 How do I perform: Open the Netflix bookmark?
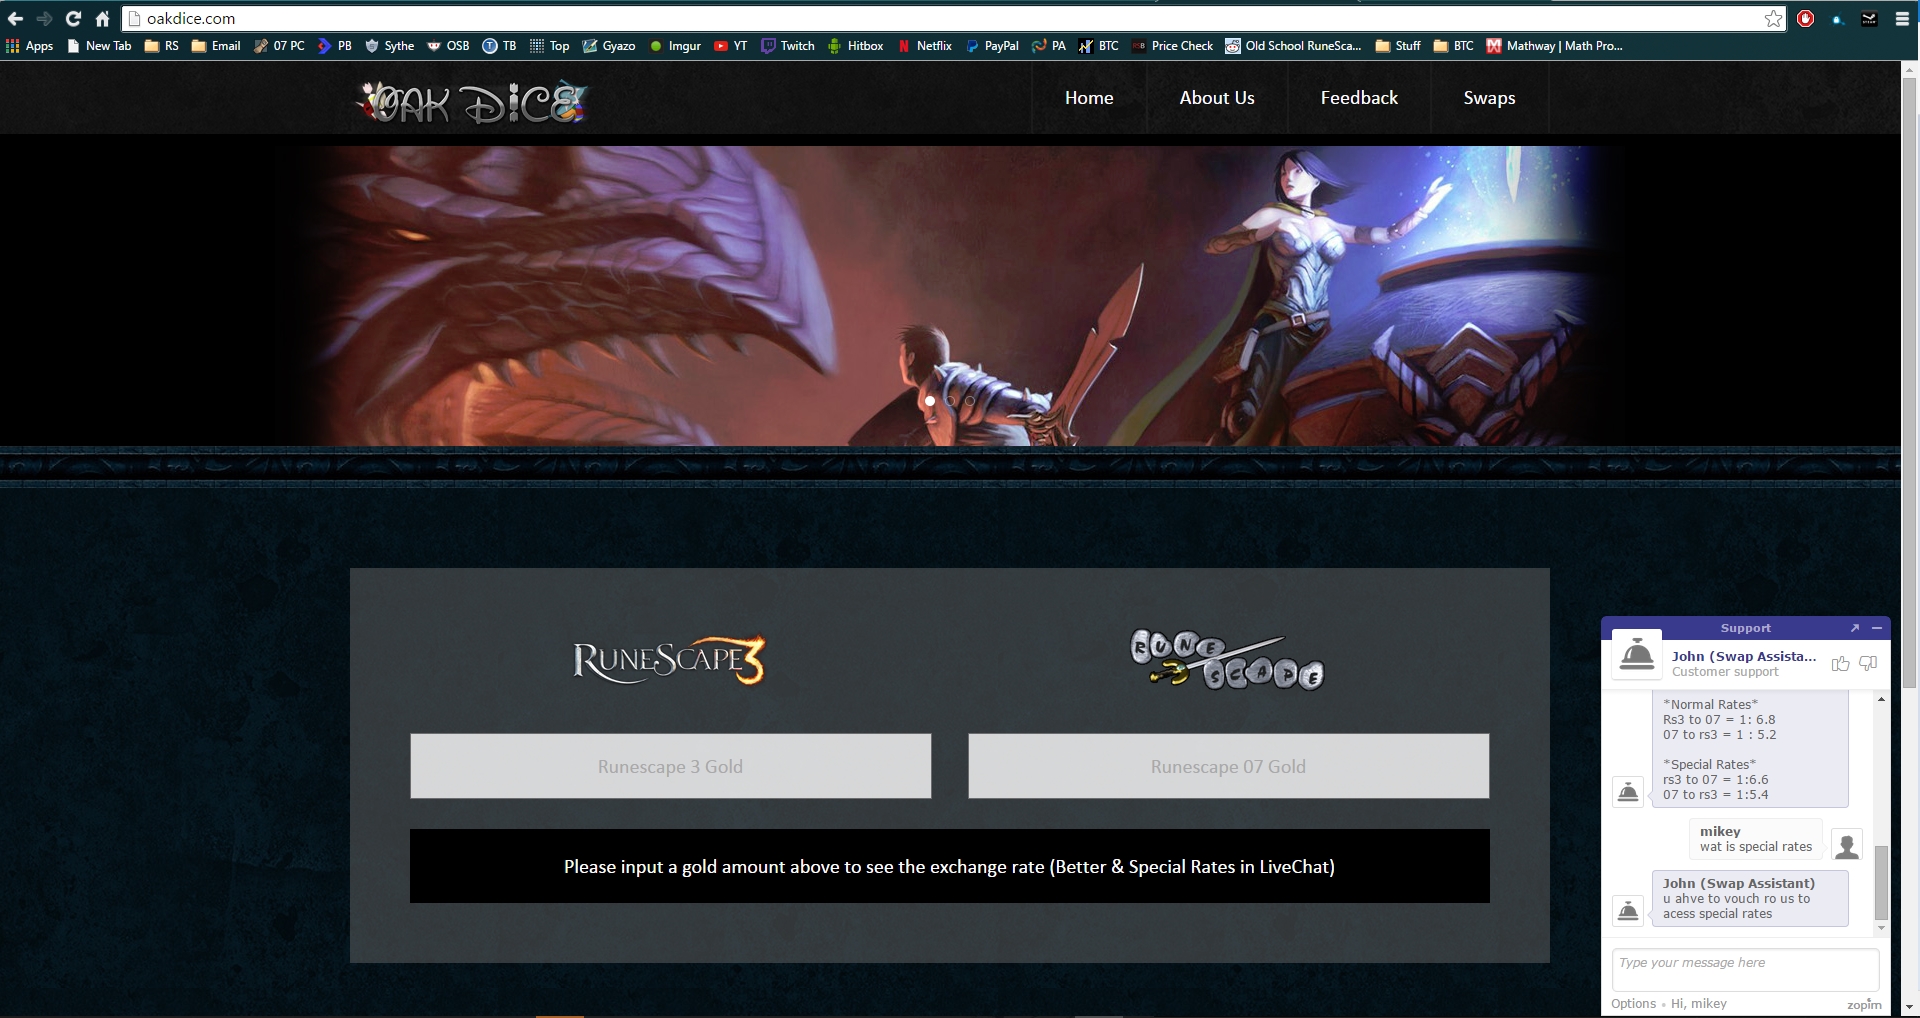[x=924, y=46]
